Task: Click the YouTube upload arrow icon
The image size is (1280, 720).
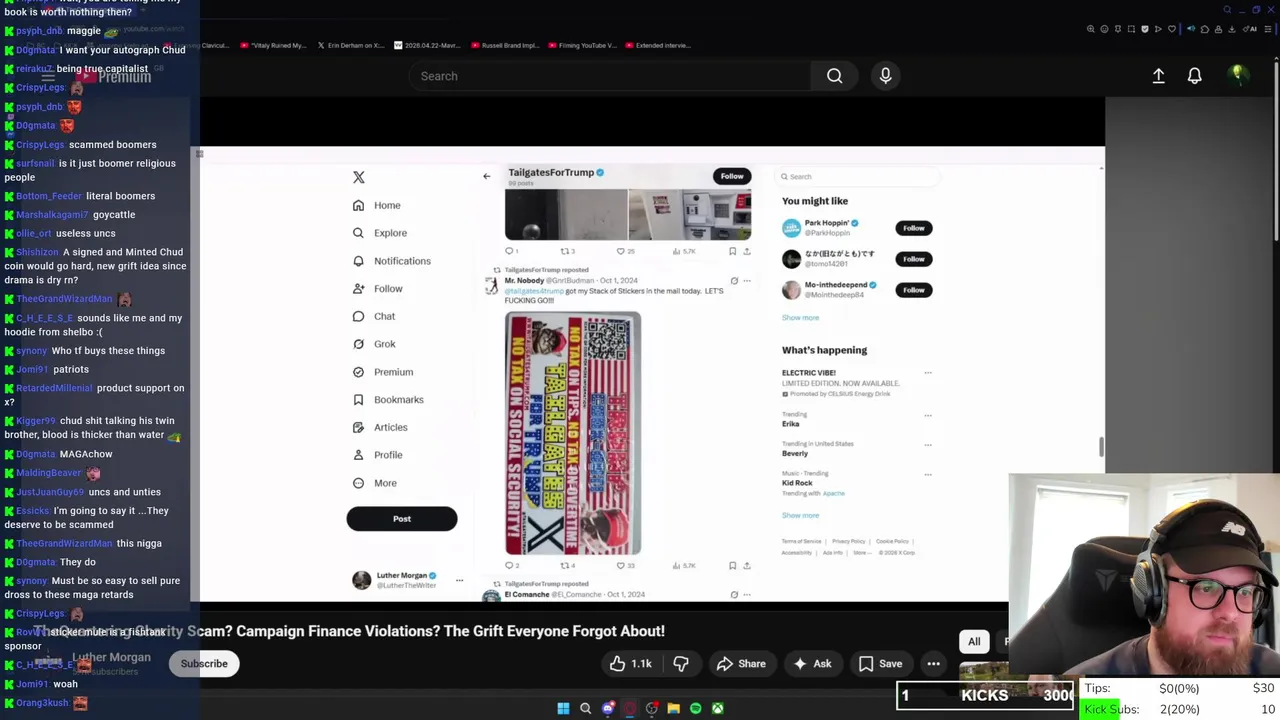Action: [1158, 76]
